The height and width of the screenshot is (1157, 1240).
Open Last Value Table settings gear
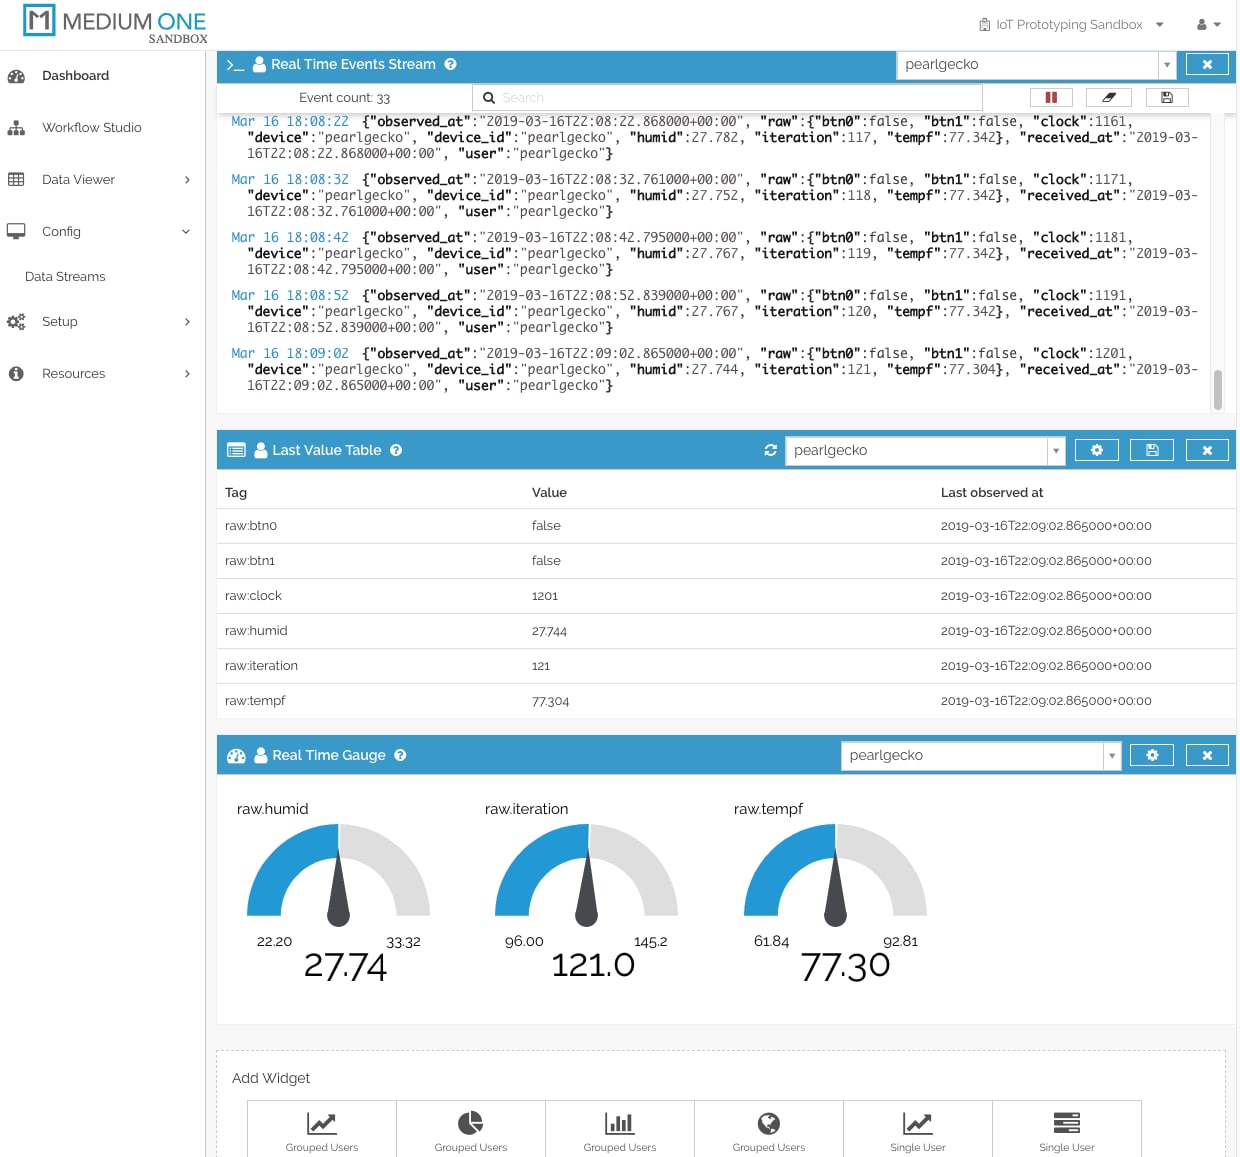pos(1097,450)
